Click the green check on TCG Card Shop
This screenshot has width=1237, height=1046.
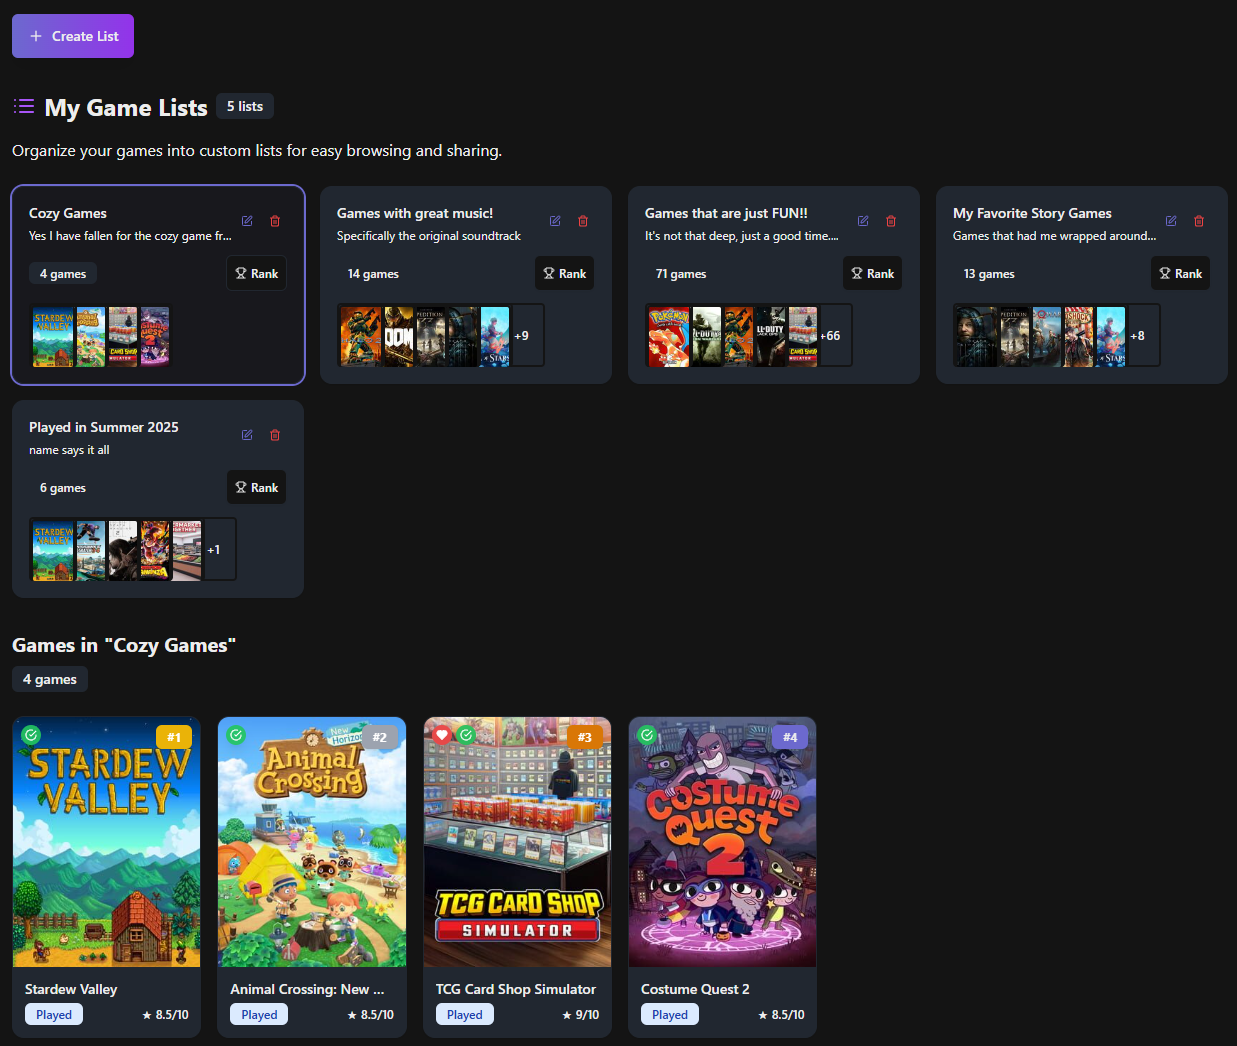pyautogui.click(x=466, y=735)
